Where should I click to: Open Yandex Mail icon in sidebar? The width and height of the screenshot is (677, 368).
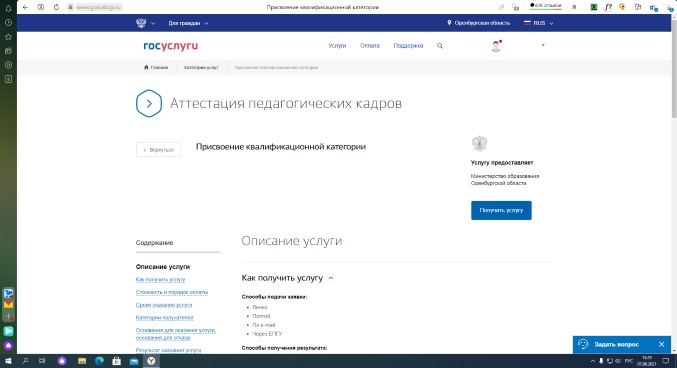point(8,305)
